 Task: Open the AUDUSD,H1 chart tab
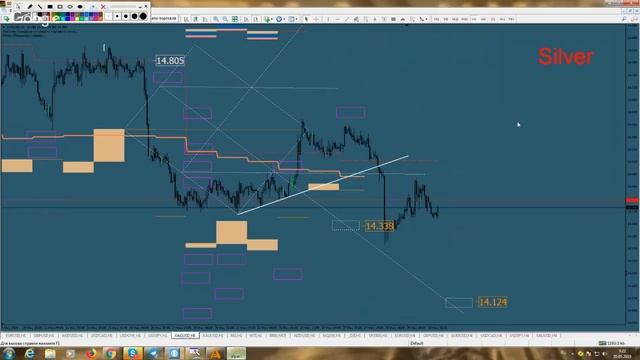tap(72, 336)
